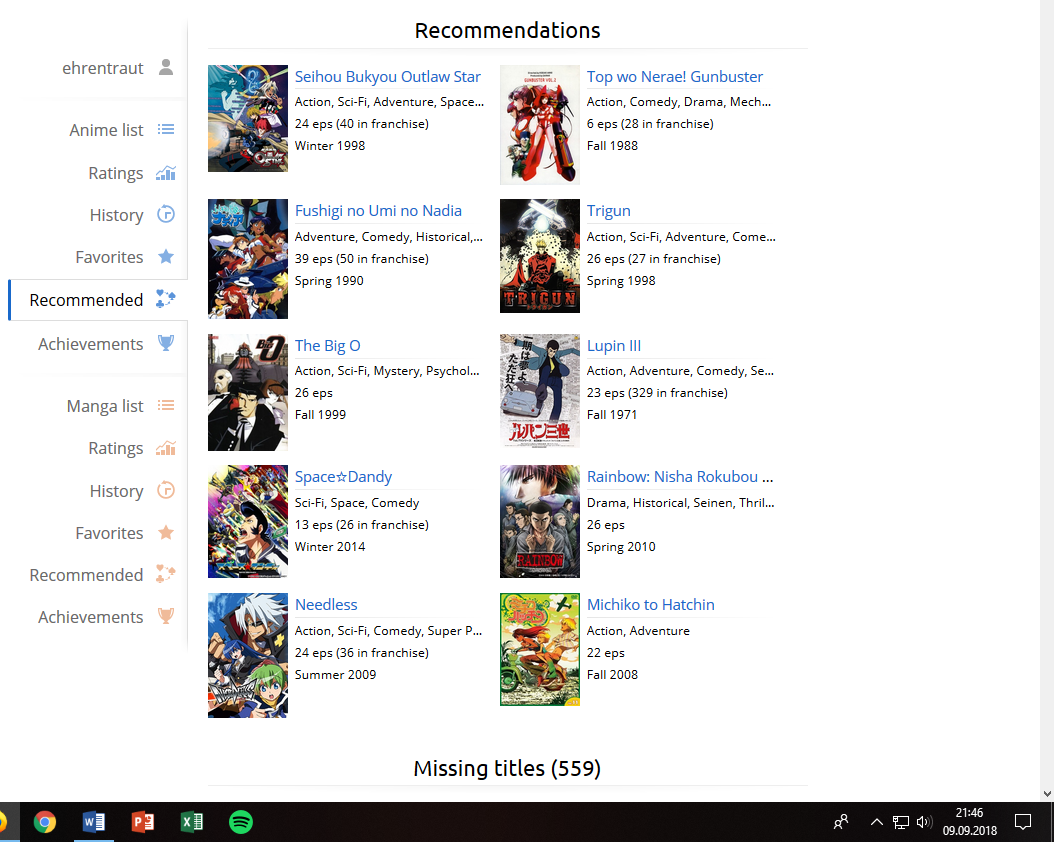This screenshot has height=842, width=1054.
Task: Click the orange manga Favorites star icon
Action: point(166,532)
